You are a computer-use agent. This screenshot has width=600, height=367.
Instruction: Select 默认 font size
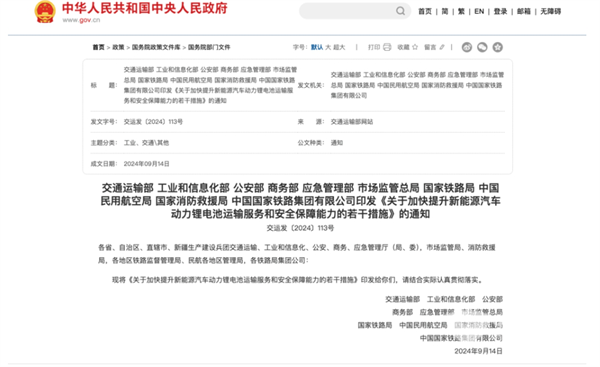317,47
